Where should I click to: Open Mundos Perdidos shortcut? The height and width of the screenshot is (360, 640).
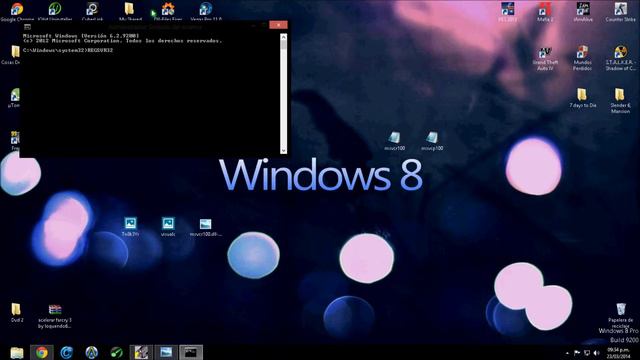pos(582,58)
